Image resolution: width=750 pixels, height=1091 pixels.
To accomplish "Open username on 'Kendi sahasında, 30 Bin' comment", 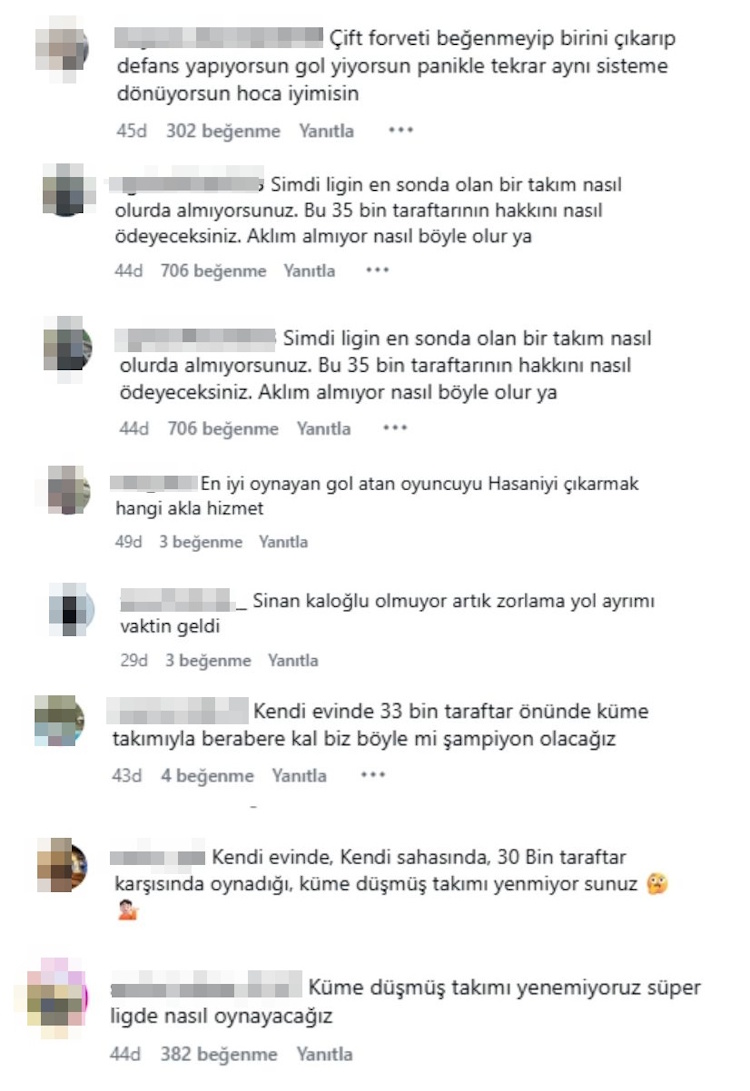I will 157,858.
